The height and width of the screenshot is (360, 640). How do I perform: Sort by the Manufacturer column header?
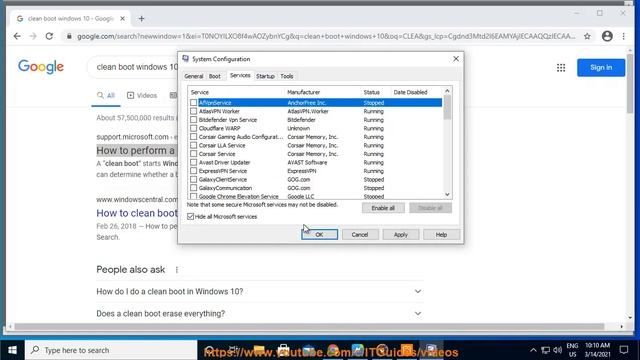coord(322,92)
